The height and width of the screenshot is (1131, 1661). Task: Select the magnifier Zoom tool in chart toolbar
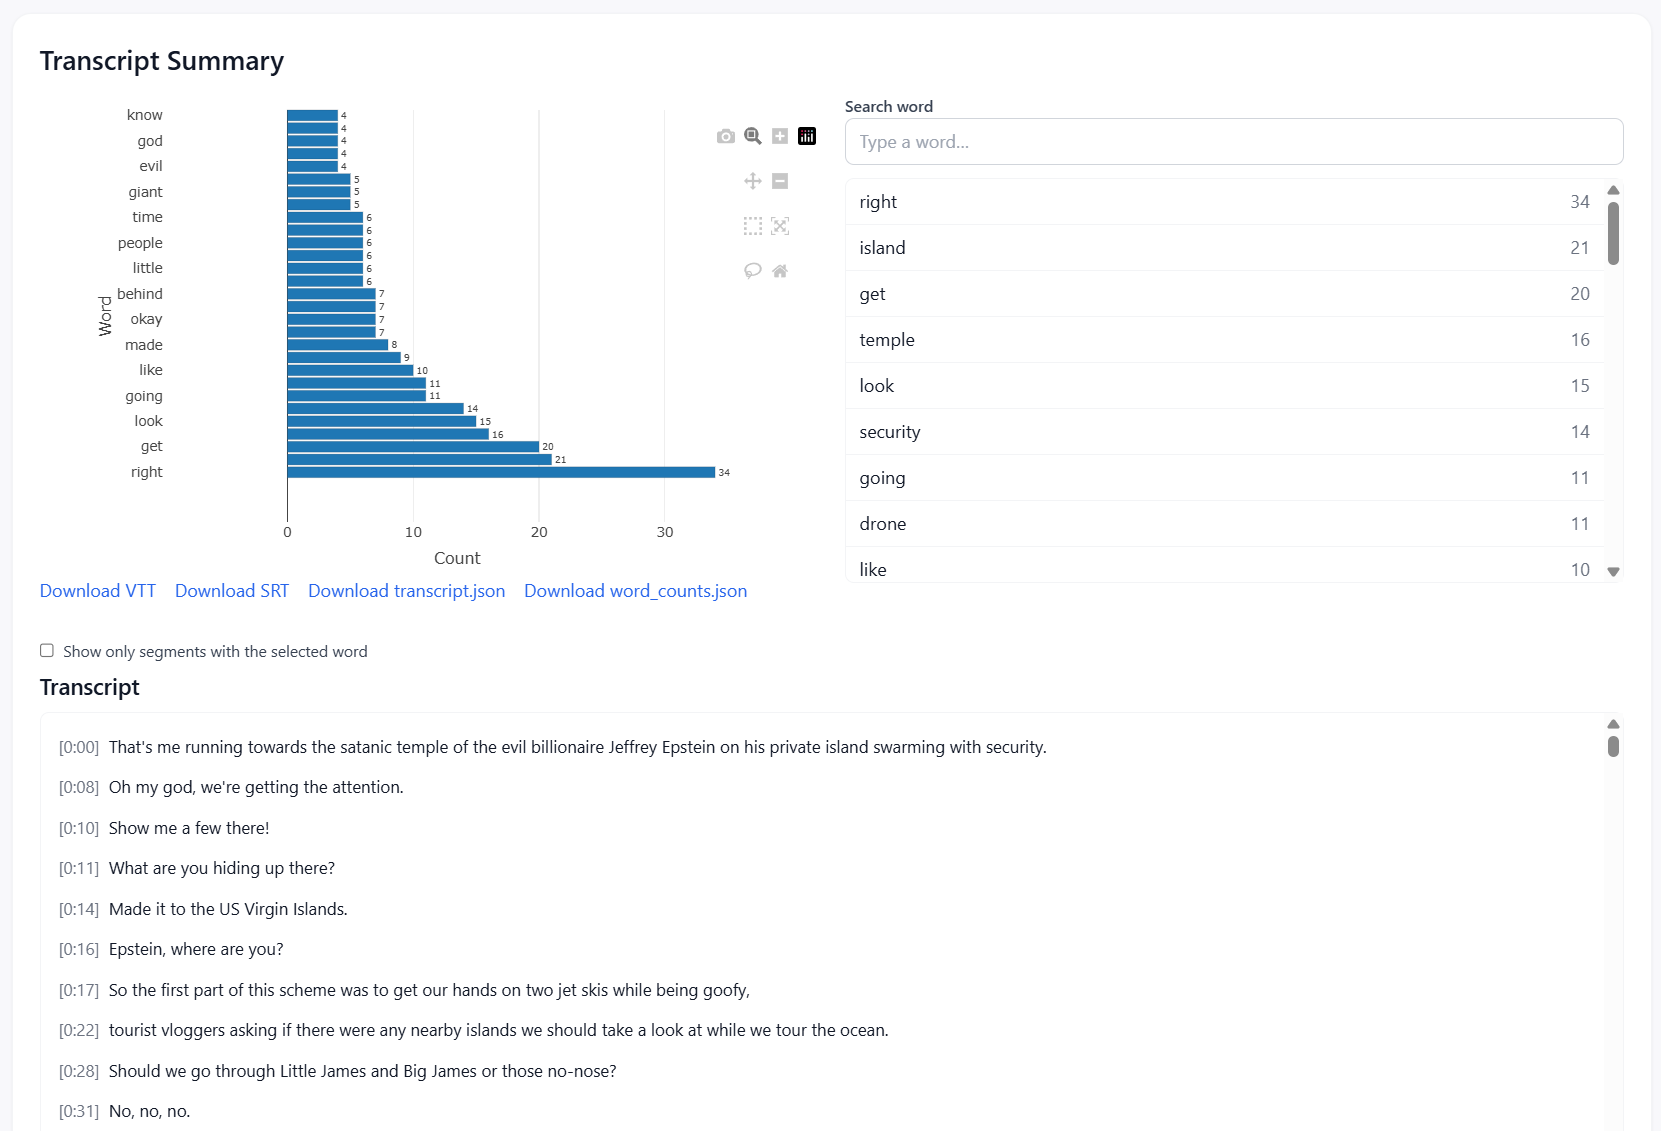(753, 136)
